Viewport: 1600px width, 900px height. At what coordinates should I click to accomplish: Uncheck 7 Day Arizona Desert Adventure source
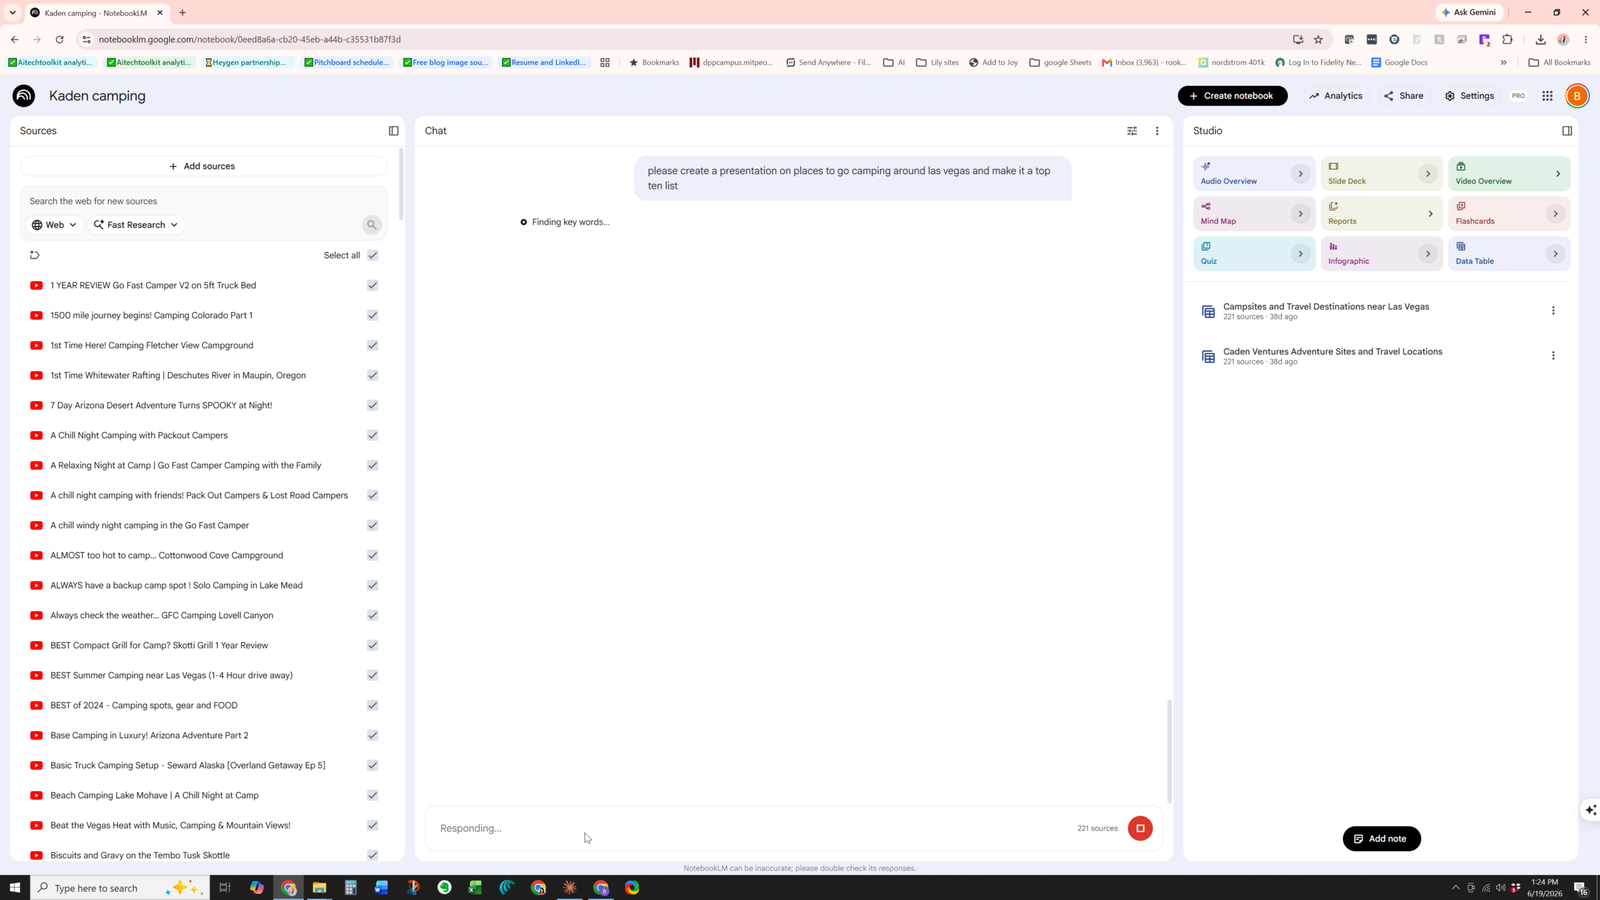tap(372, 405)
